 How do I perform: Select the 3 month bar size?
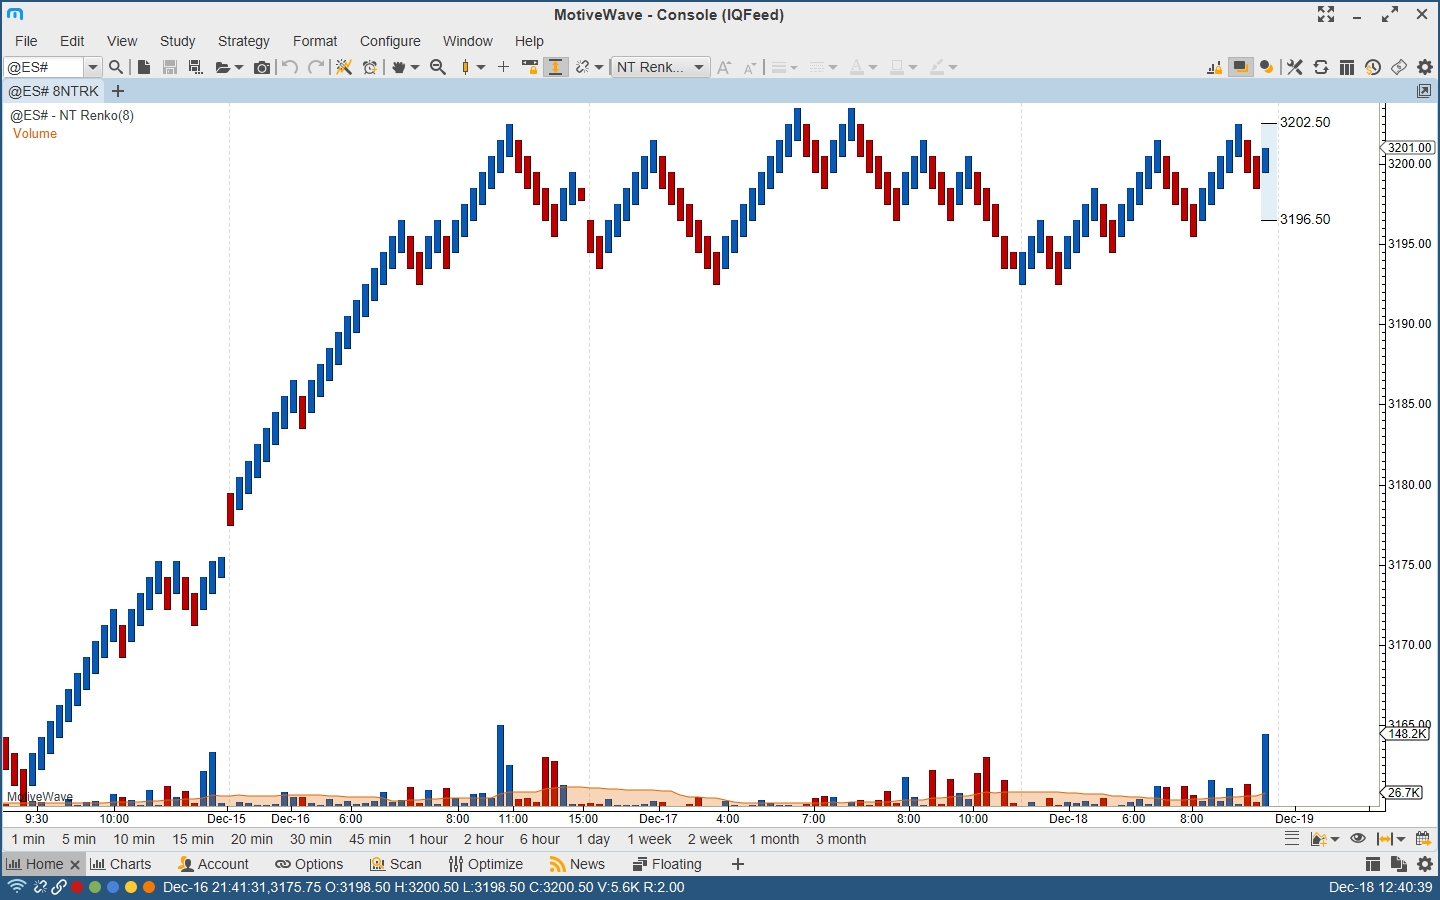point(841,839)
